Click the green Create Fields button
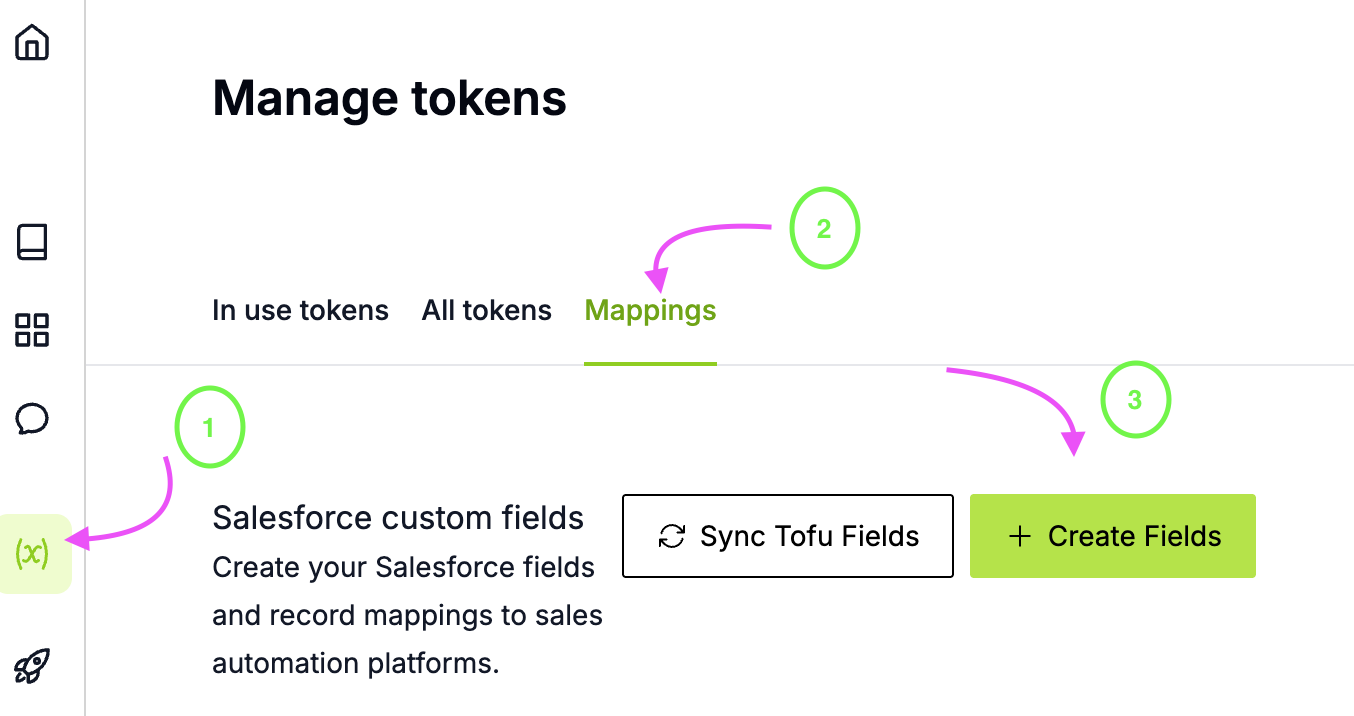Screen dimensions: 1354x716 pyautogui.click(x=1112, y=536)
